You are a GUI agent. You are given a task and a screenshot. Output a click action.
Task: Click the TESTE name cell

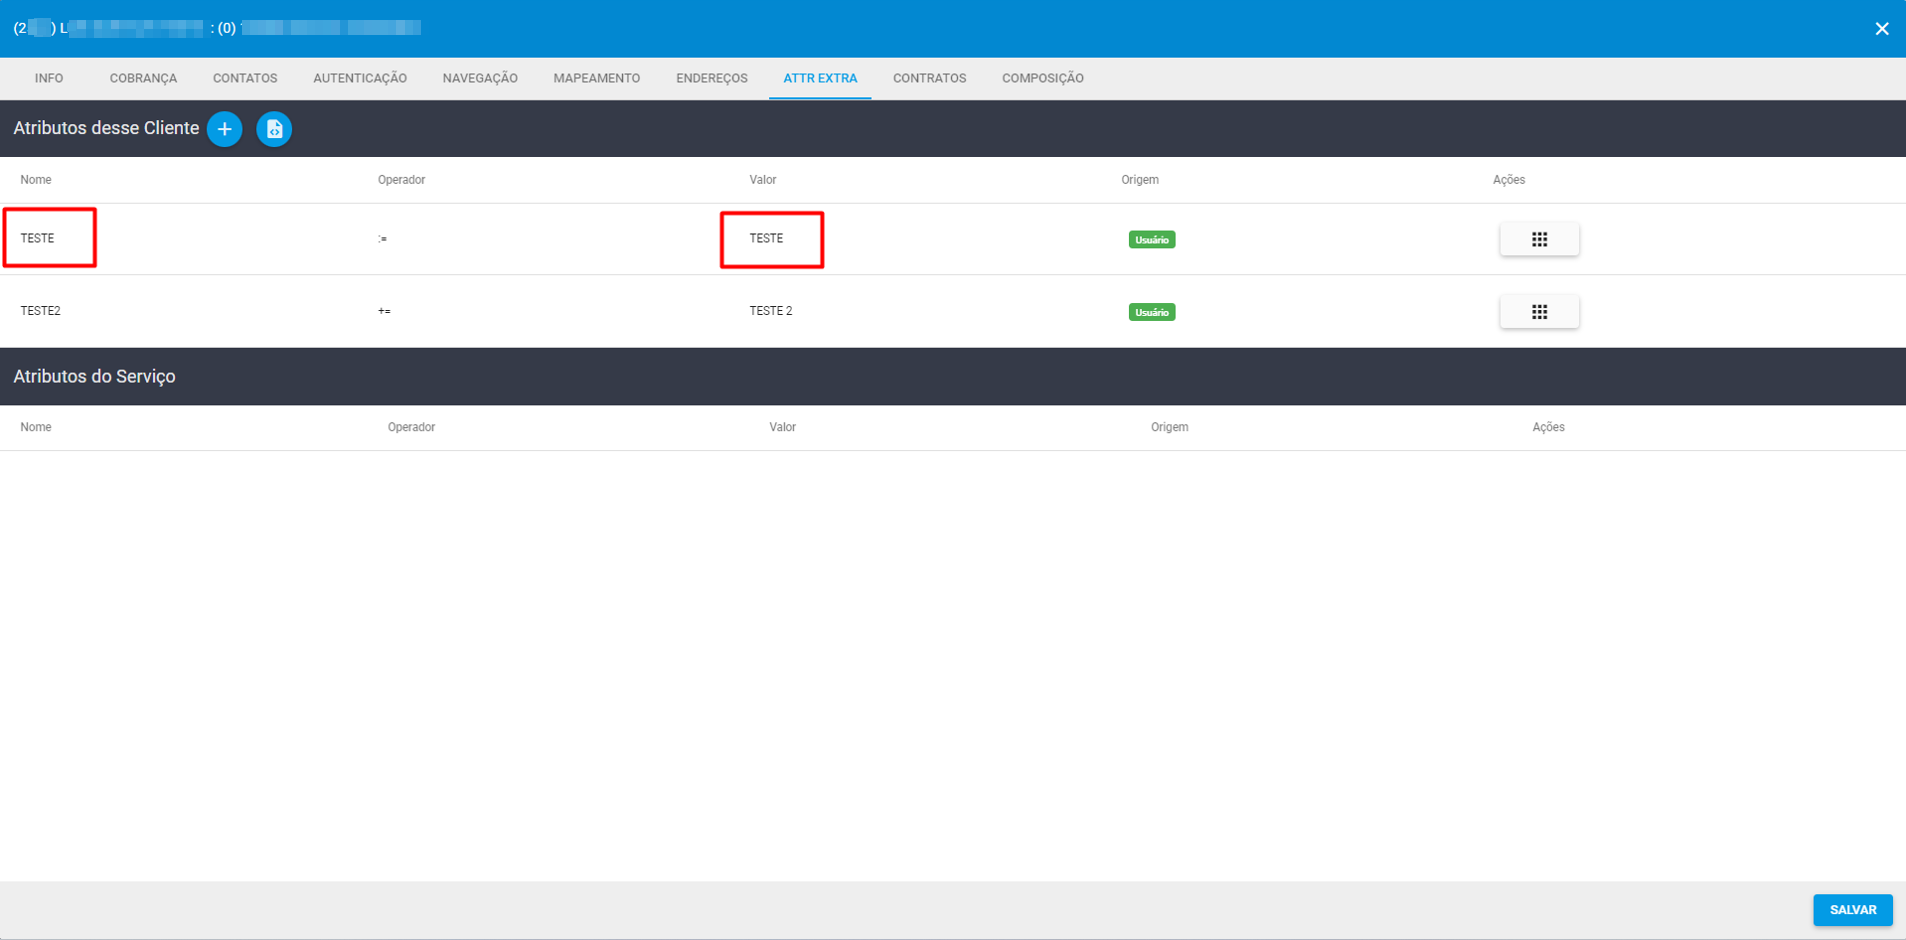38,238
